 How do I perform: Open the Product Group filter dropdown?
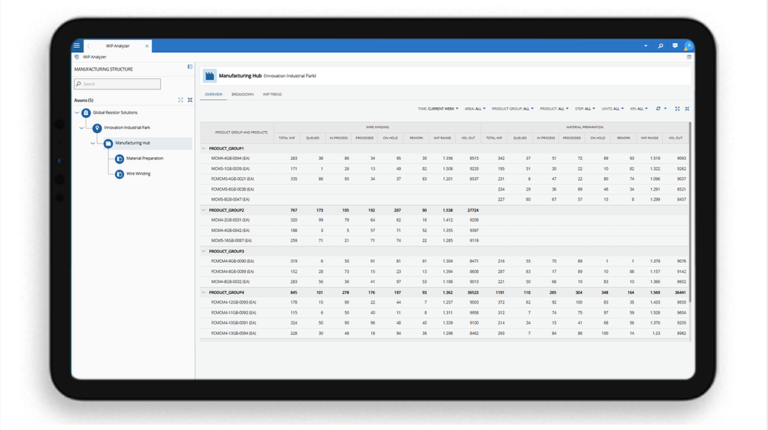[x=512, y=109]
